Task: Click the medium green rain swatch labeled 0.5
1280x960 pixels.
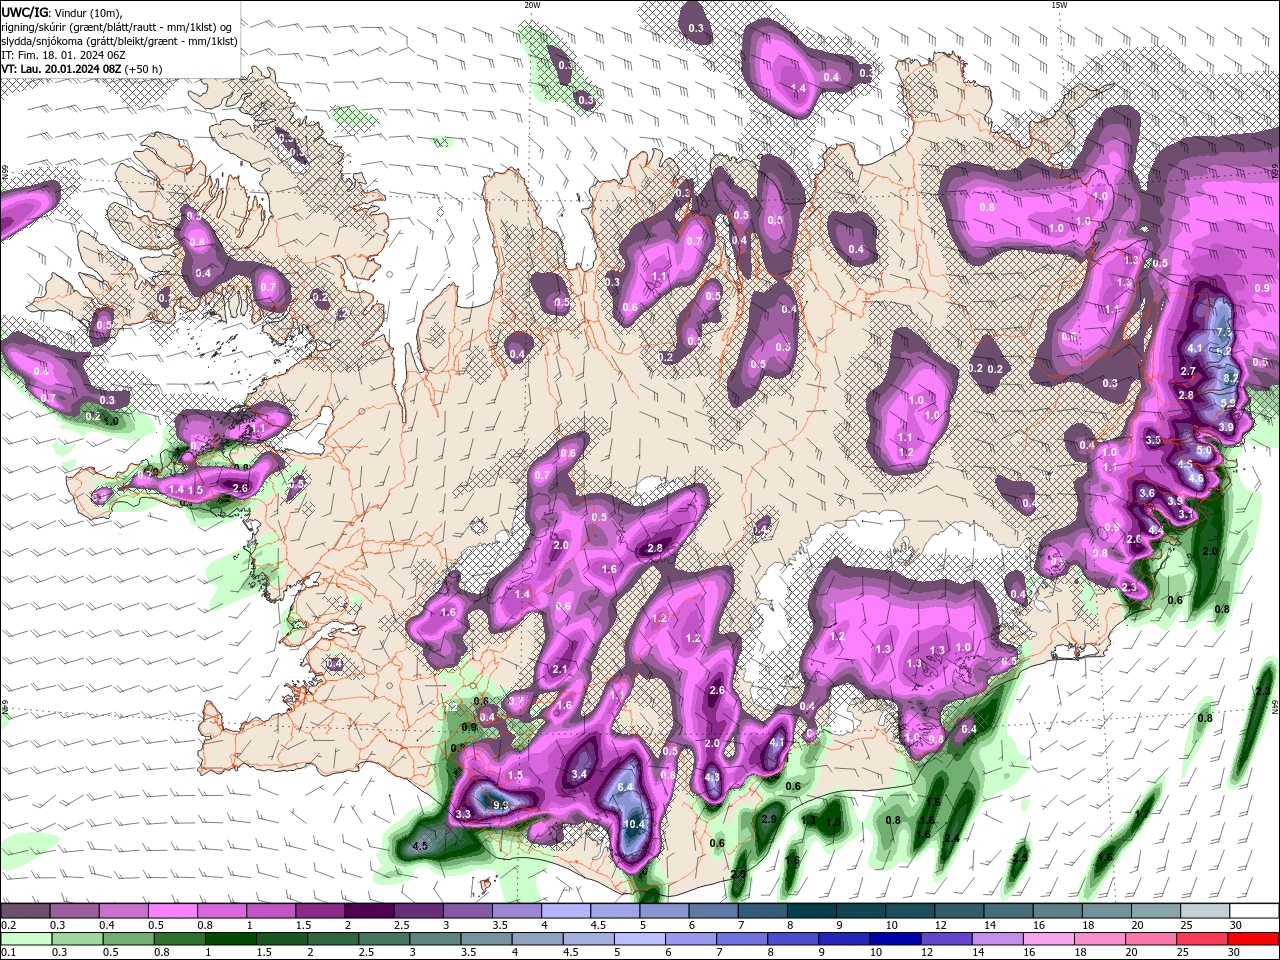Action: (x=128, y=938)
